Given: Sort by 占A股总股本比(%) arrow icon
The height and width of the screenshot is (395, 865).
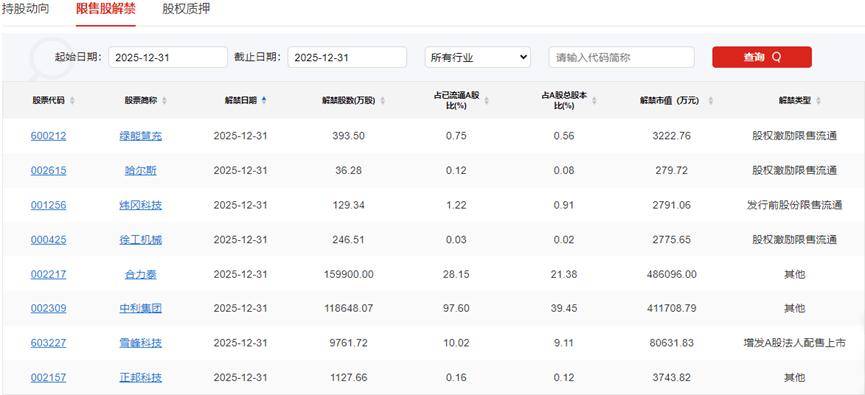Looking at the screenshot, I should [594, 100].
